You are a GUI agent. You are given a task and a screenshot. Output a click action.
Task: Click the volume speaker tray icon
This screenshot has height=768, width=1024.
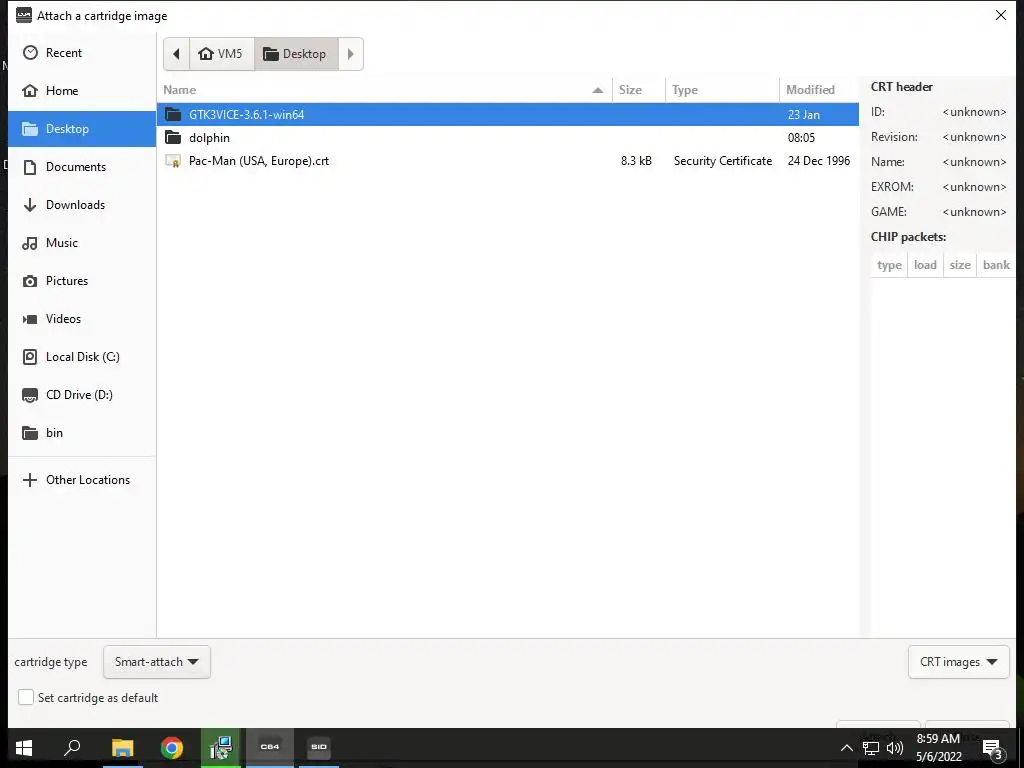pyautogui.click(x=895, y=748)
